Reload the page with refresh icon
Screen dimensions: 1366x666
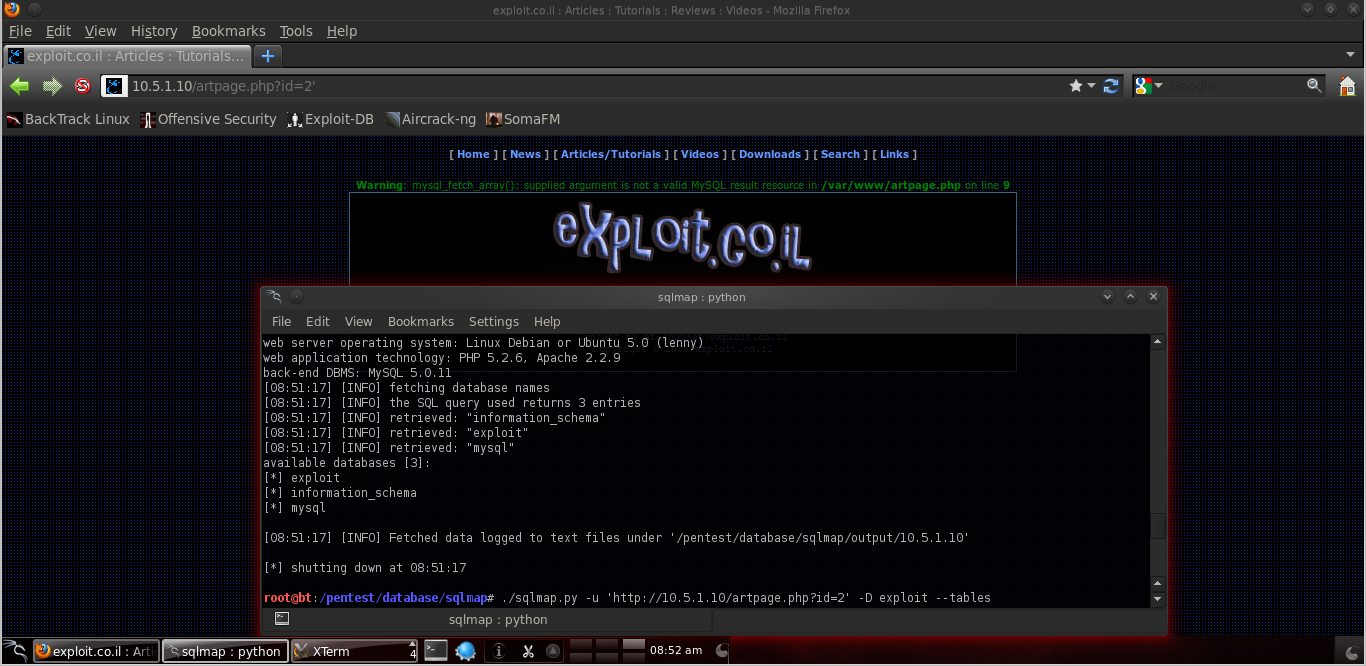(x=1111, y=86)
